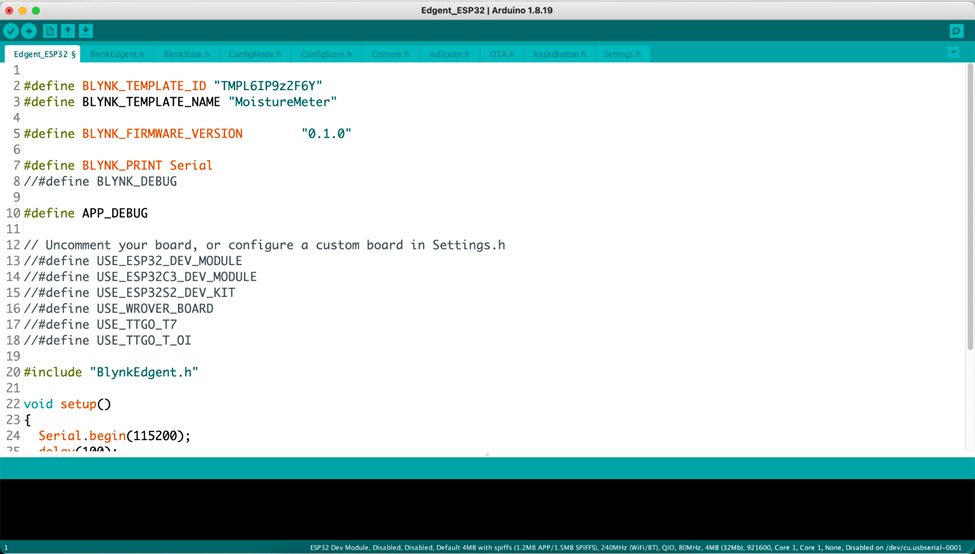Click the USE_TTGO_T7 comment line
The height and width of the screenshot is (554, 975).
pyautogui.click(x=100, y=325)
